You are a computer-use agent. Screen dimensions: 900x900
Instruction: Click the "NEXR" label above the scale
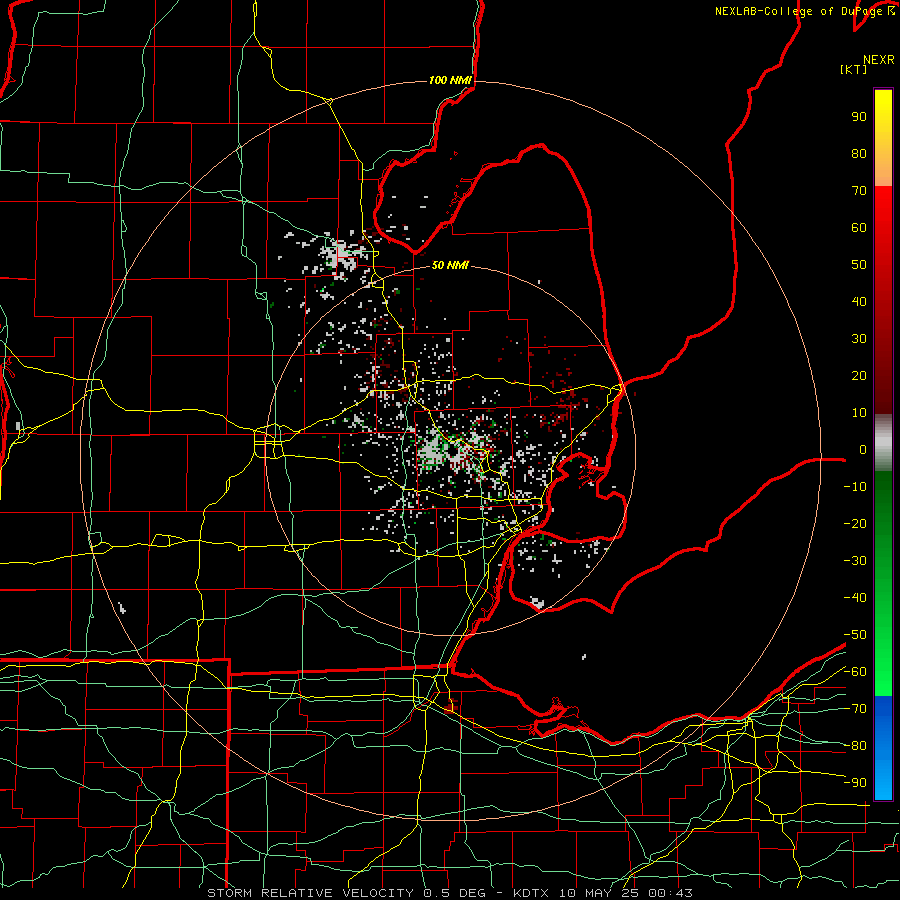click(x=878, y=60)
